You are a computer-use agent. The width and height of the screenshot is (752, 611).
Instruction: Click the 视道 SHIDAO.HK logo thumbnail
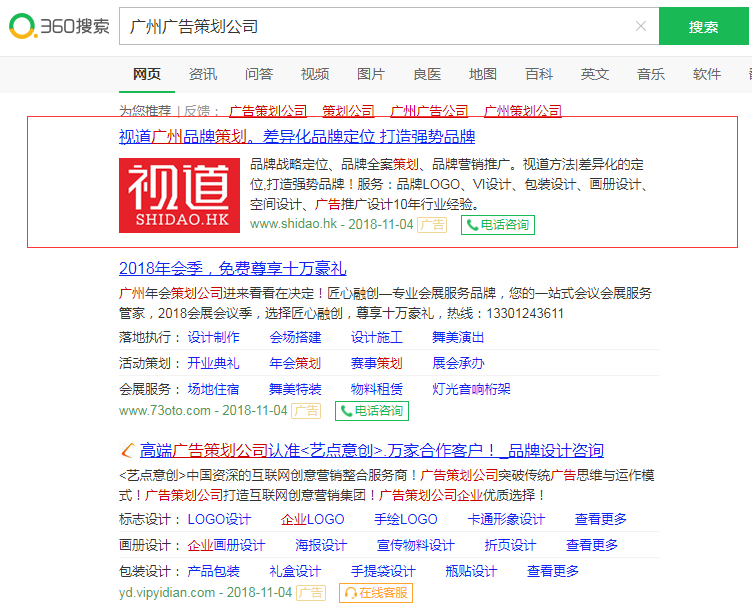tap(179, 195)
